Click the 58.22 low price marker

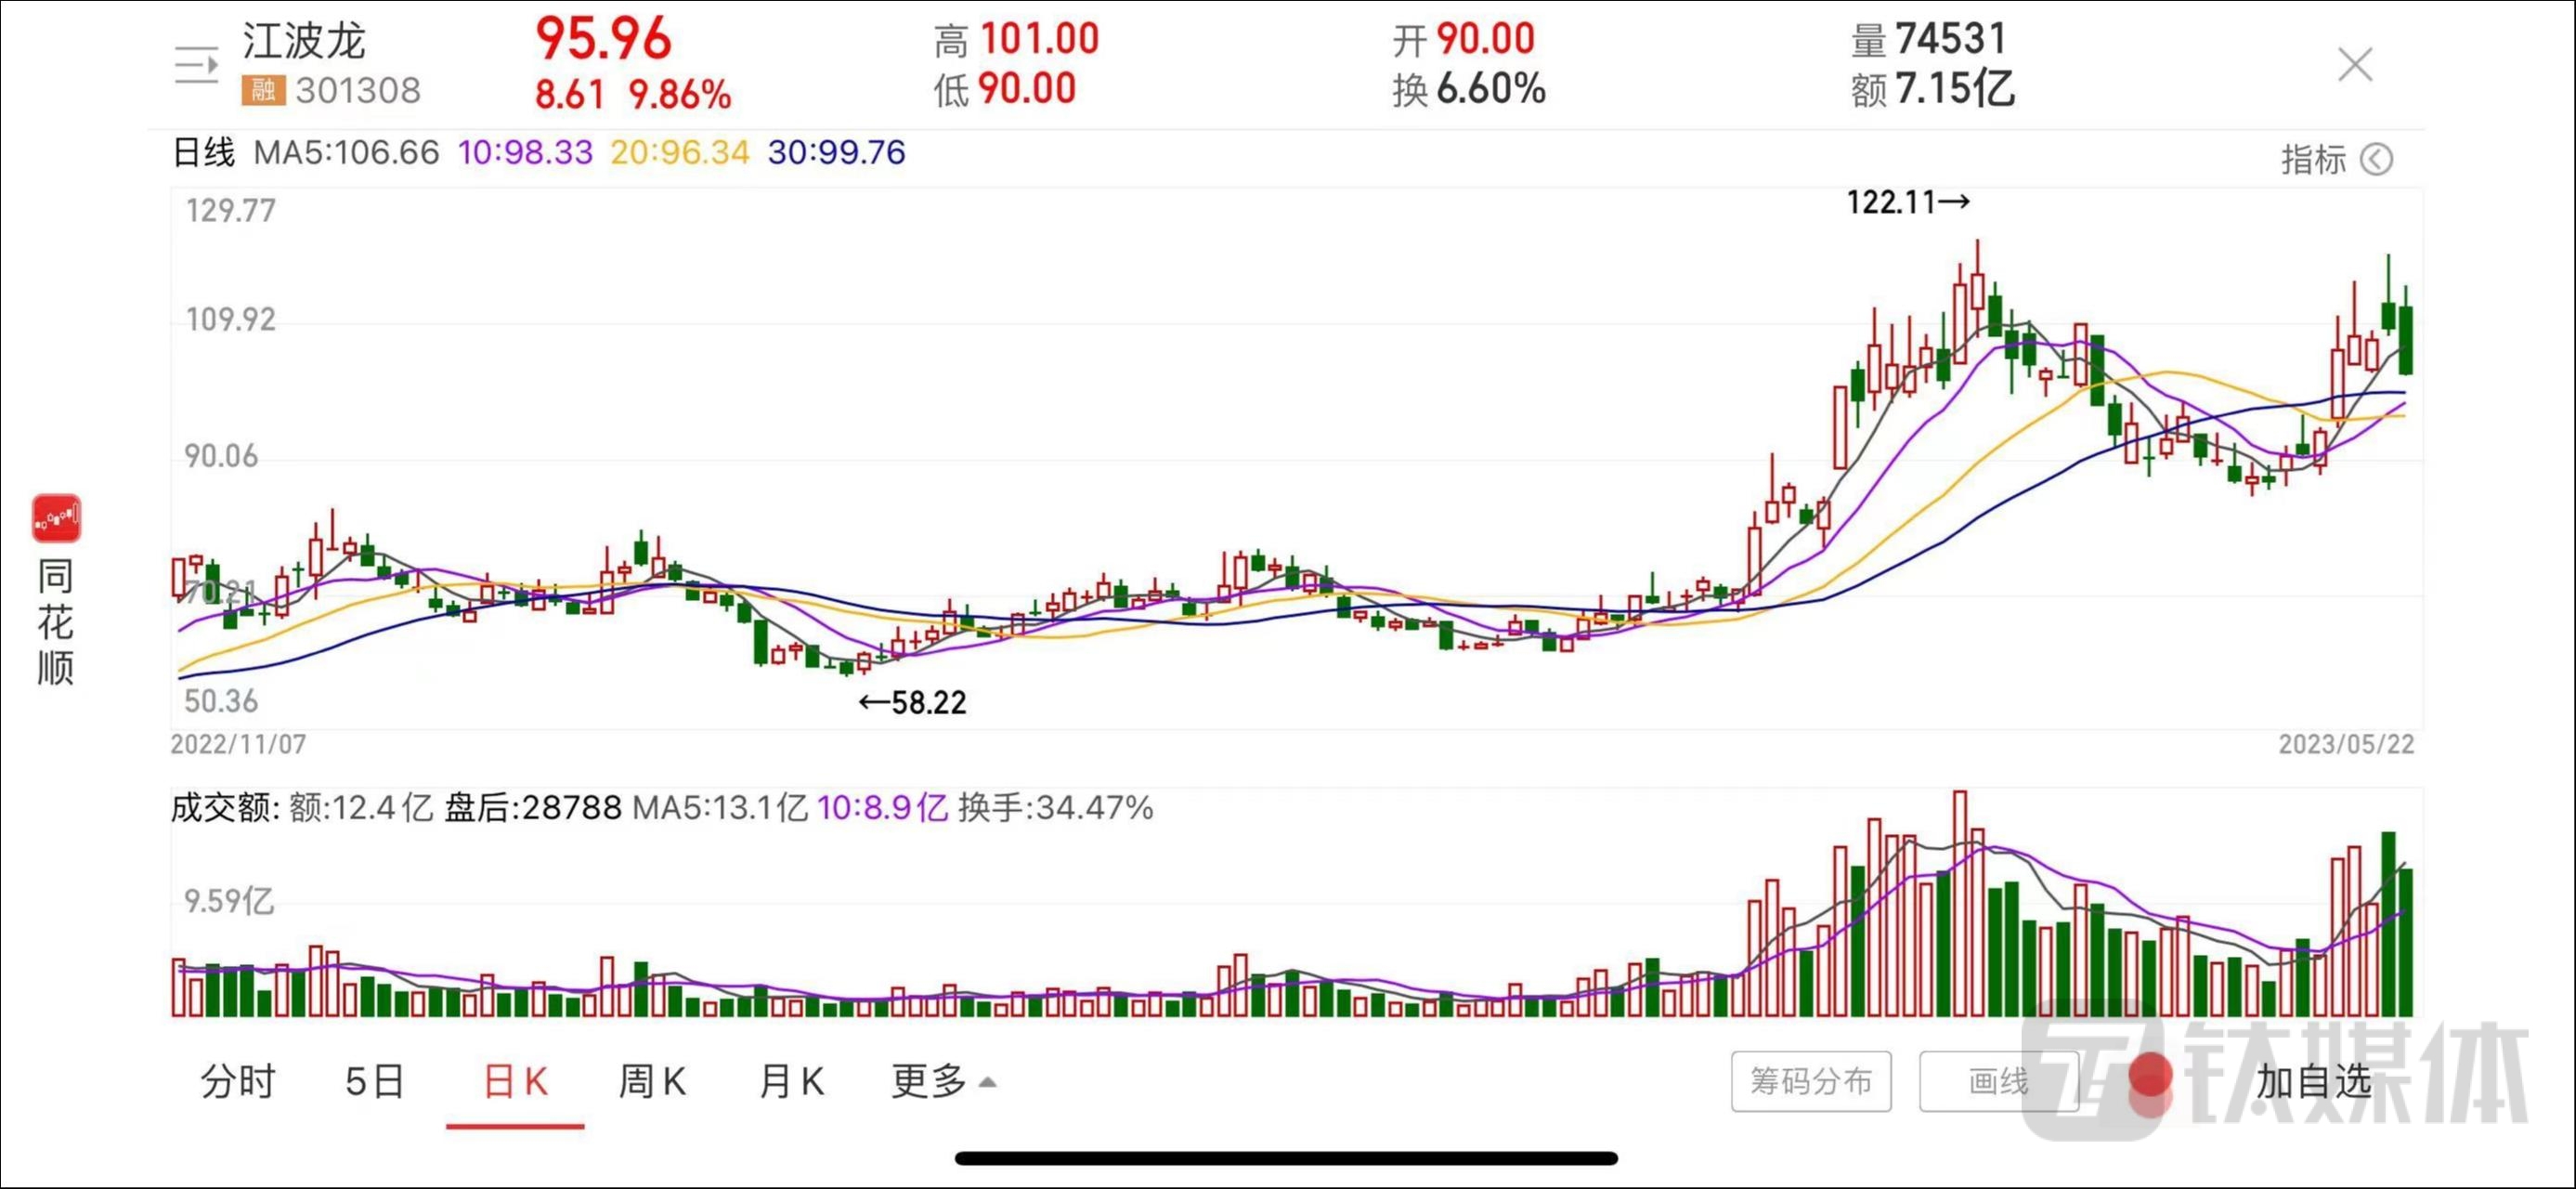coord(913,703)
